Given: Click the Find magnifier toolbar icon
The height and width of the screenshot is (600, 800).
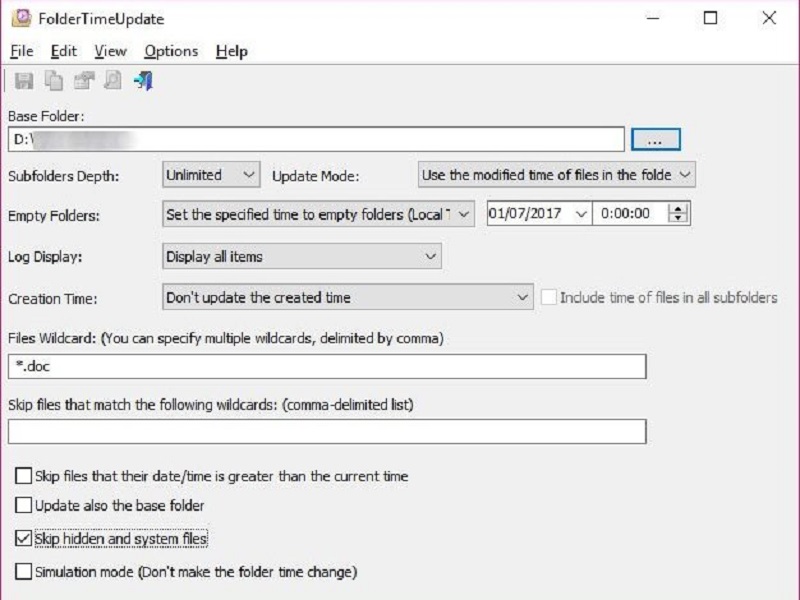Looking at the screenshot, I should [112, 81].
